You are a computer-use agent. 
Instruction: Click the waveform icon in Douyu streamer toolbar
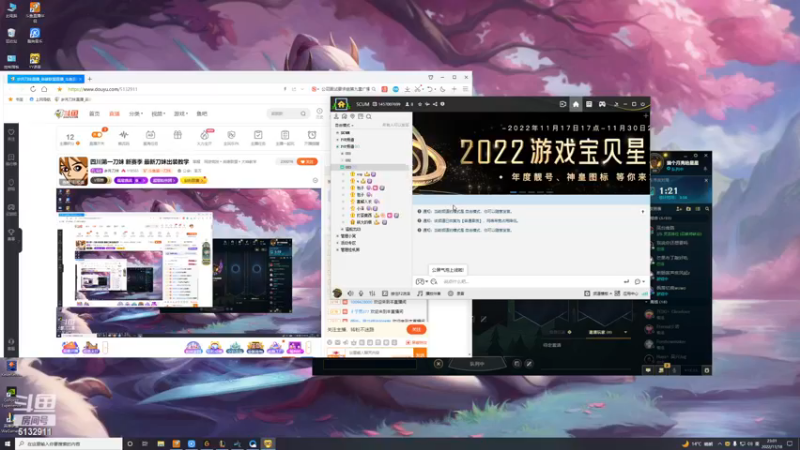[x=123, y=137]
